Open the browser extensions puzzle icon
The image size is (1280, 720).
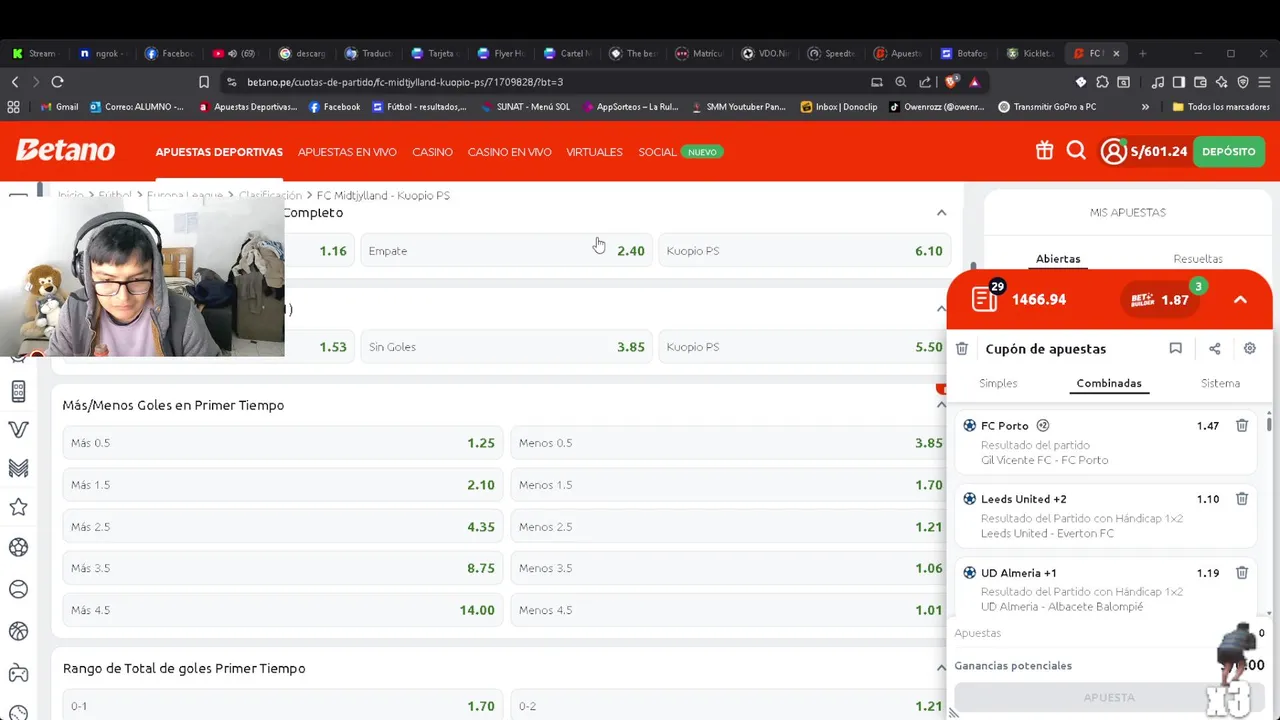click(x=1102, y=82)
